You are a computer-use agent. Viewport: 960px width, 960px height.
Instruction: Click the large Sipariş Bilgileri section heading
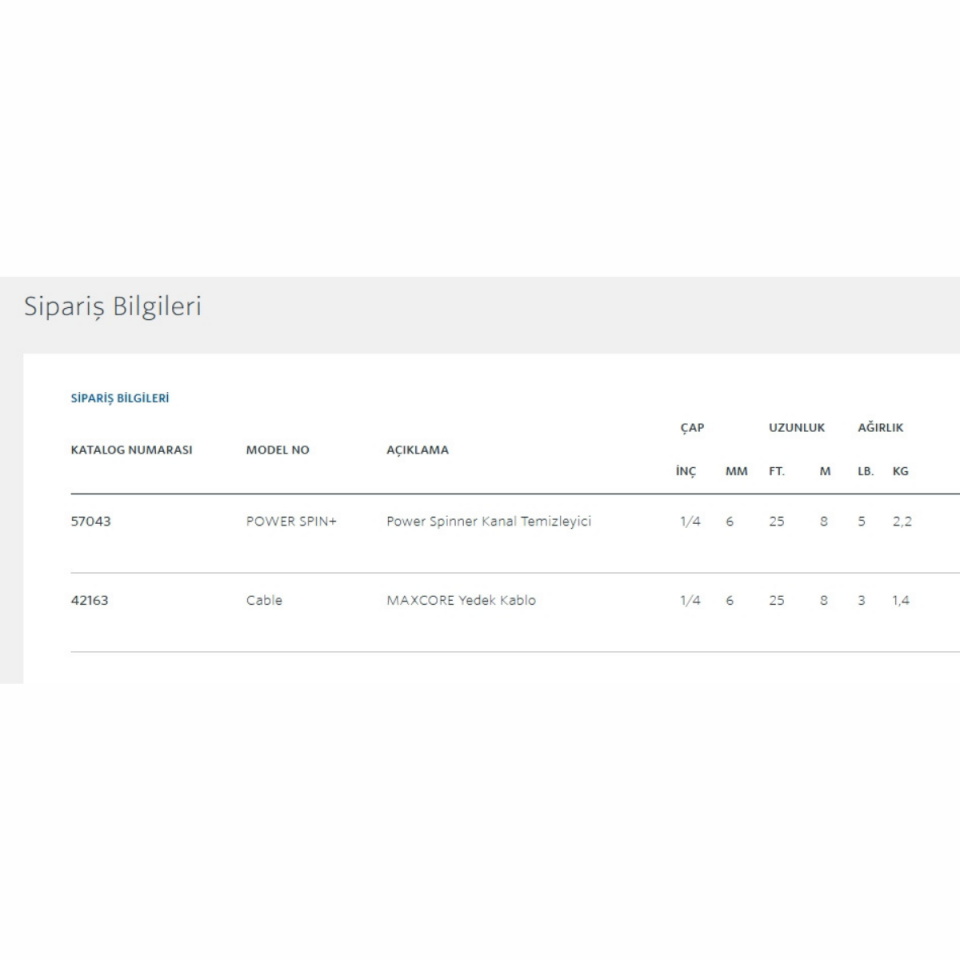click(x=112, y=307)
